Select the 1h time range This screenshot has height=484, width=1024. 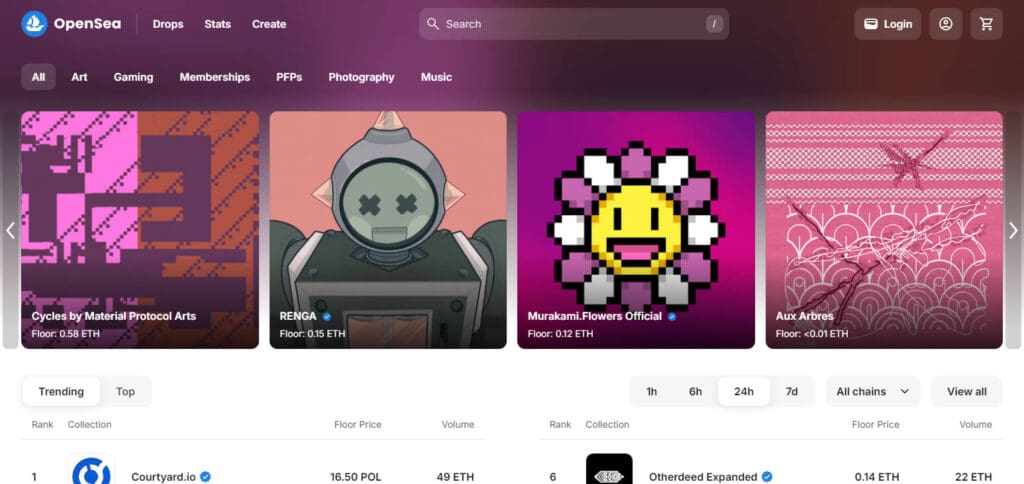[652, 391]
